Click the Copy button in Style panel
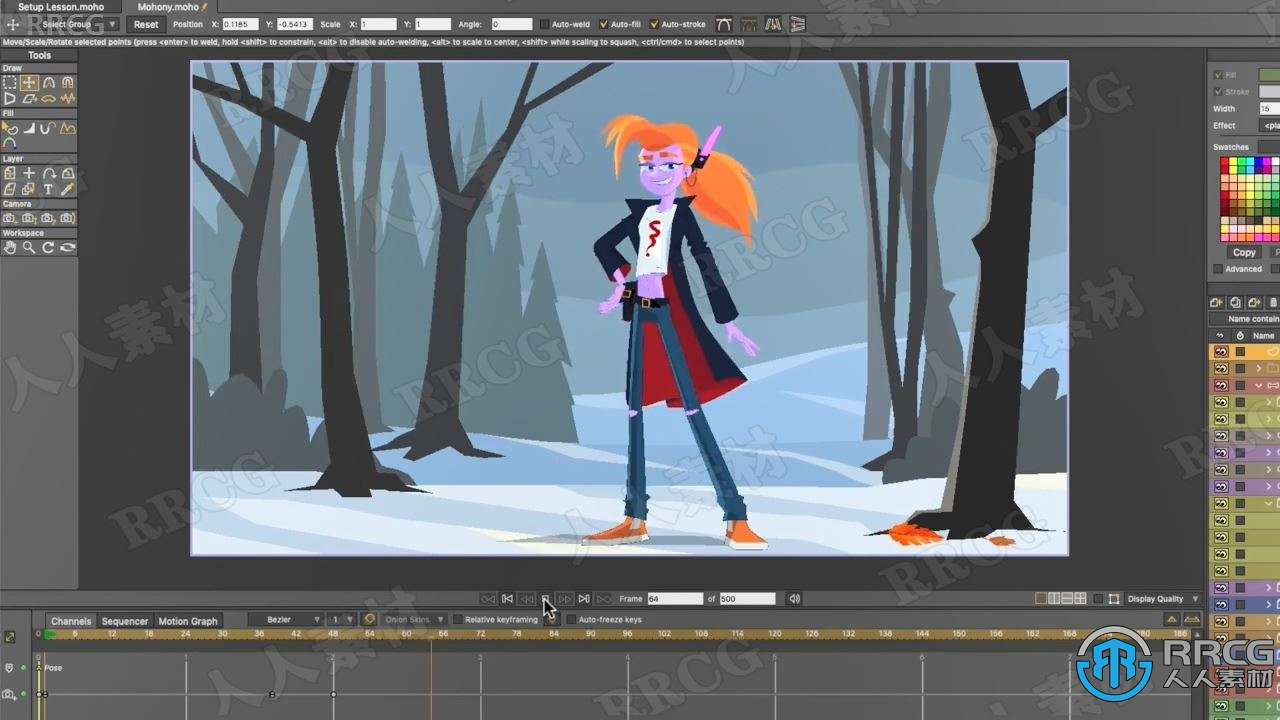 coord(1244,253)
